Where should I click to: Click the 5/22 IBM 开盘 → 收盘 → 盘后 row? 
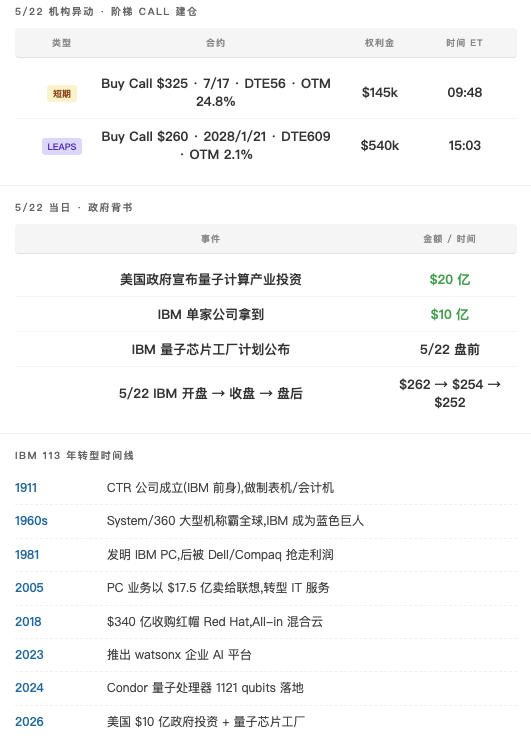point(266,394)
